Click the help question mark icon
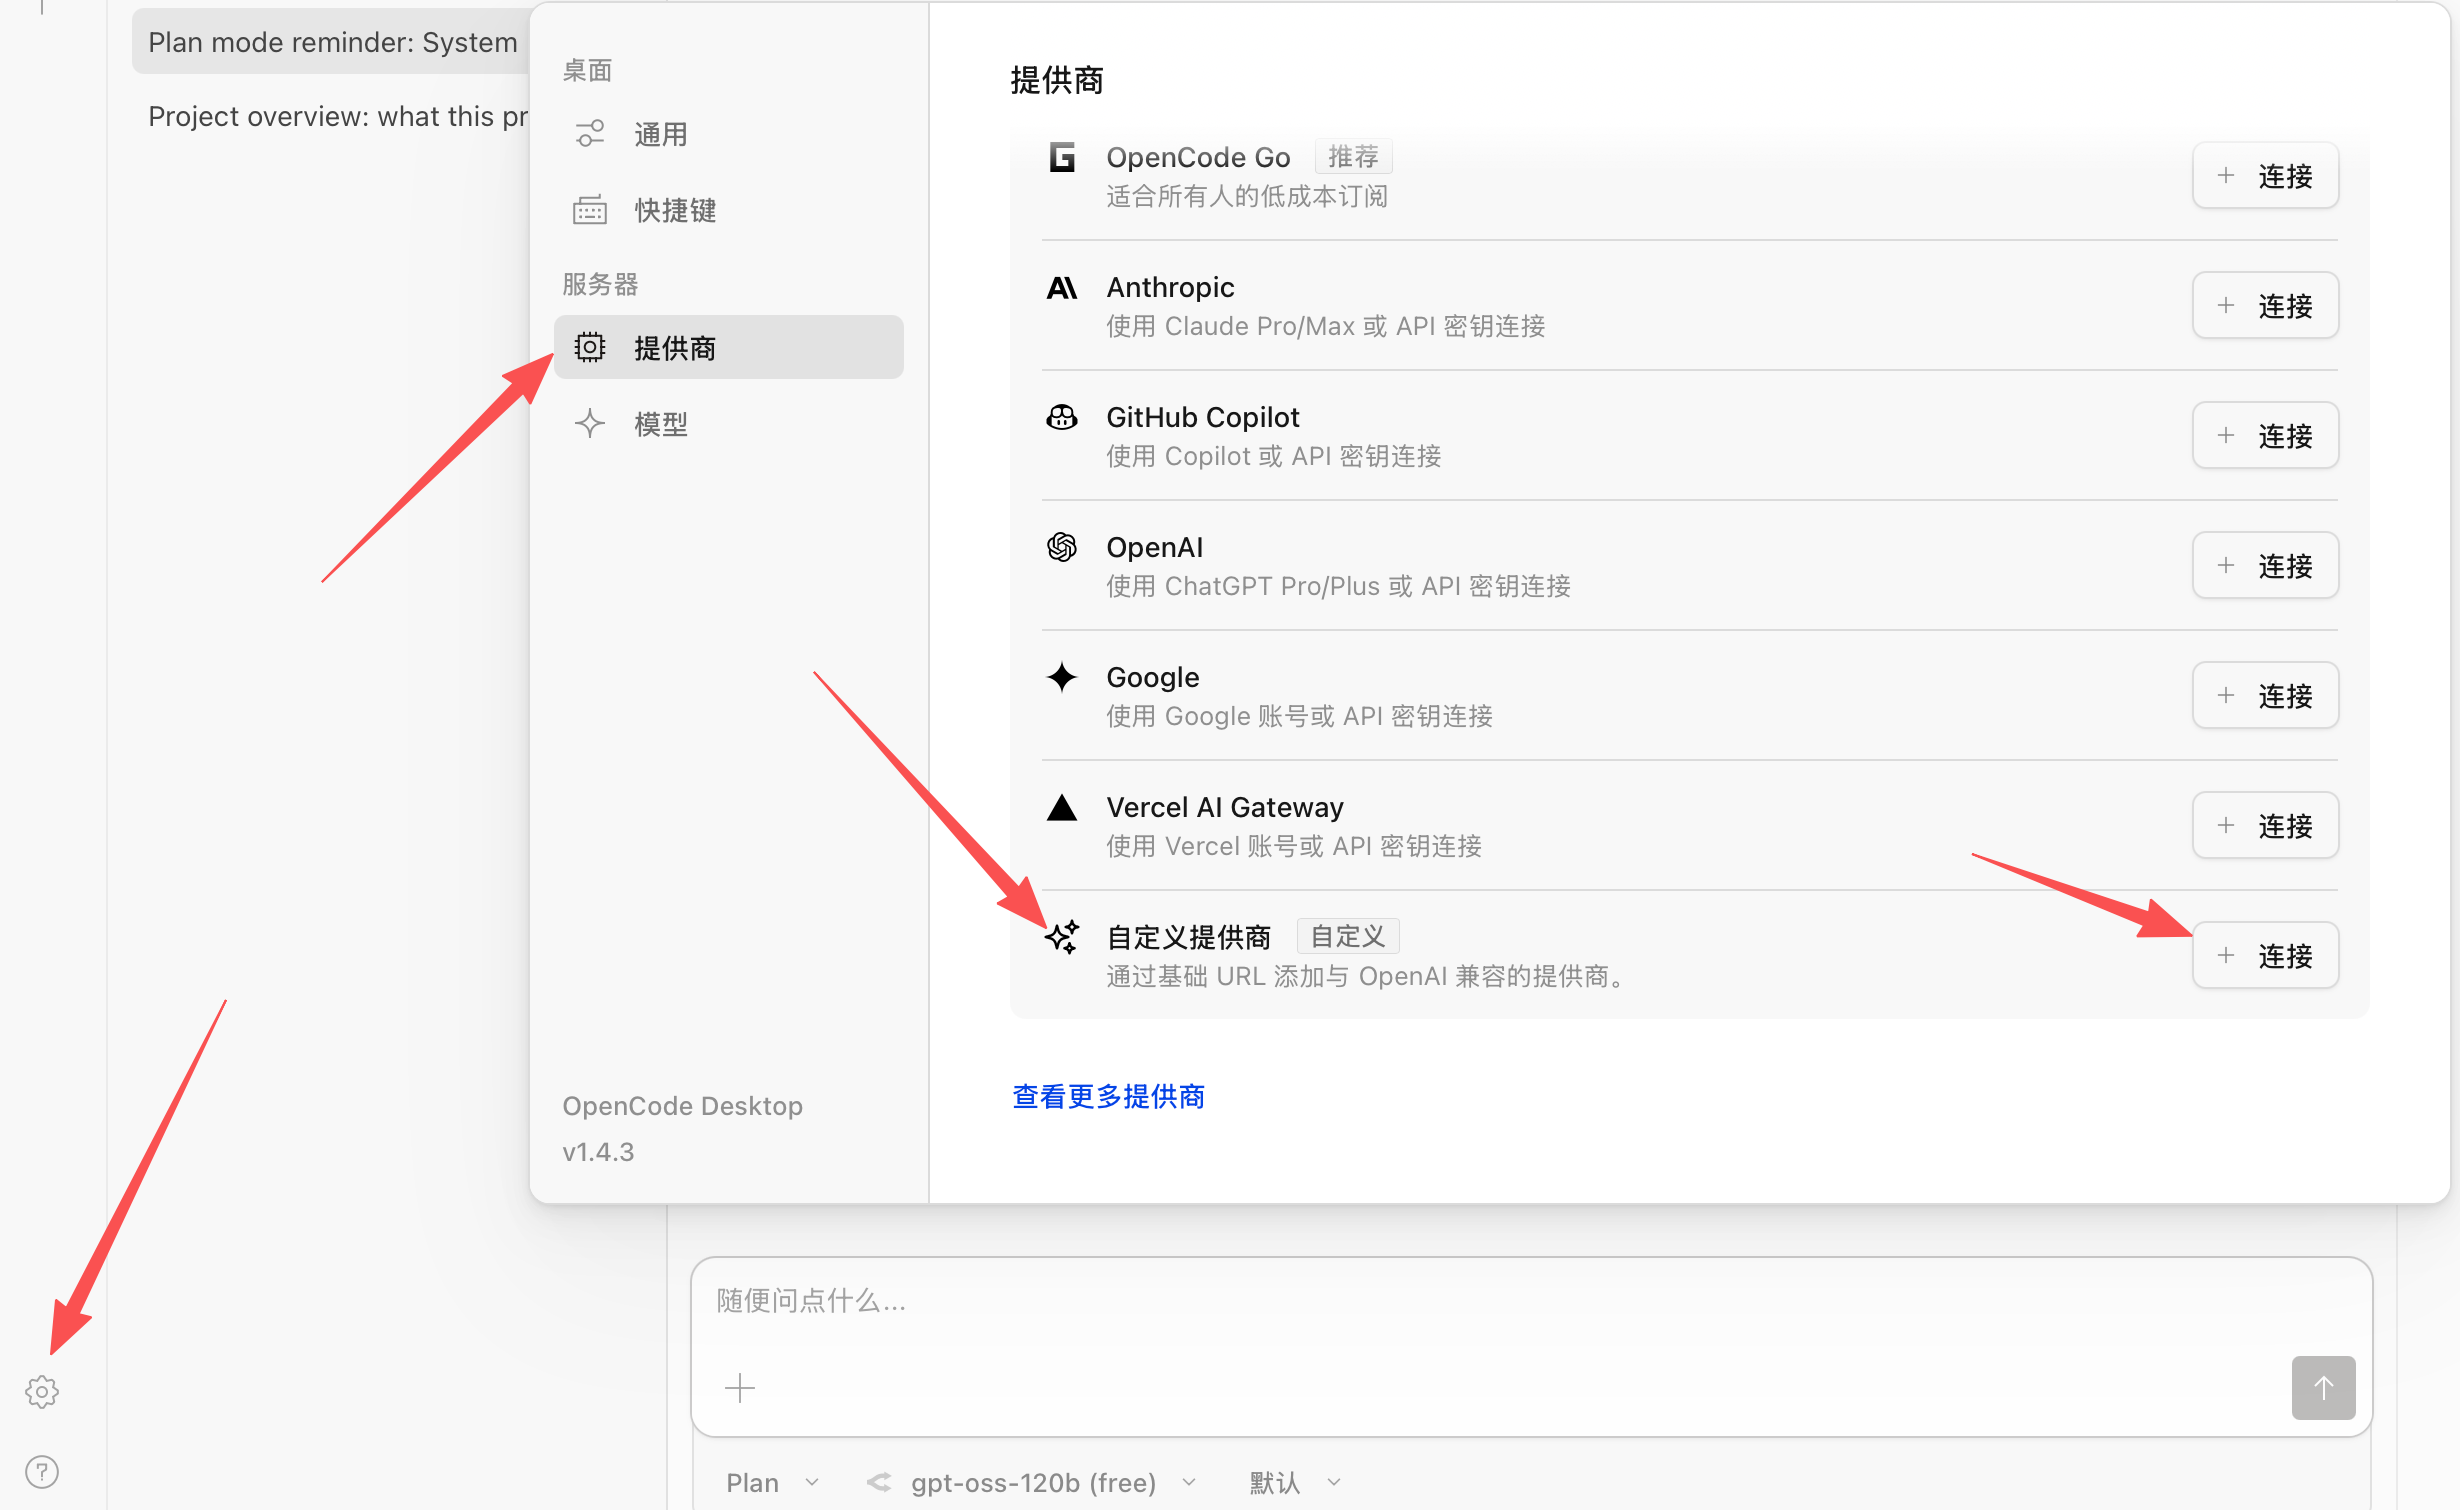This screenshot has height=1510, width=2460. 42,1471
